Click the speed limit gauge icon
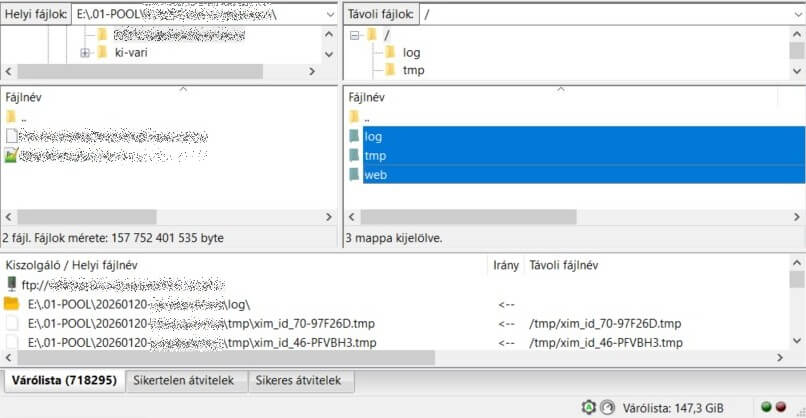Screen dimensions: 806x418 [607, 407]
